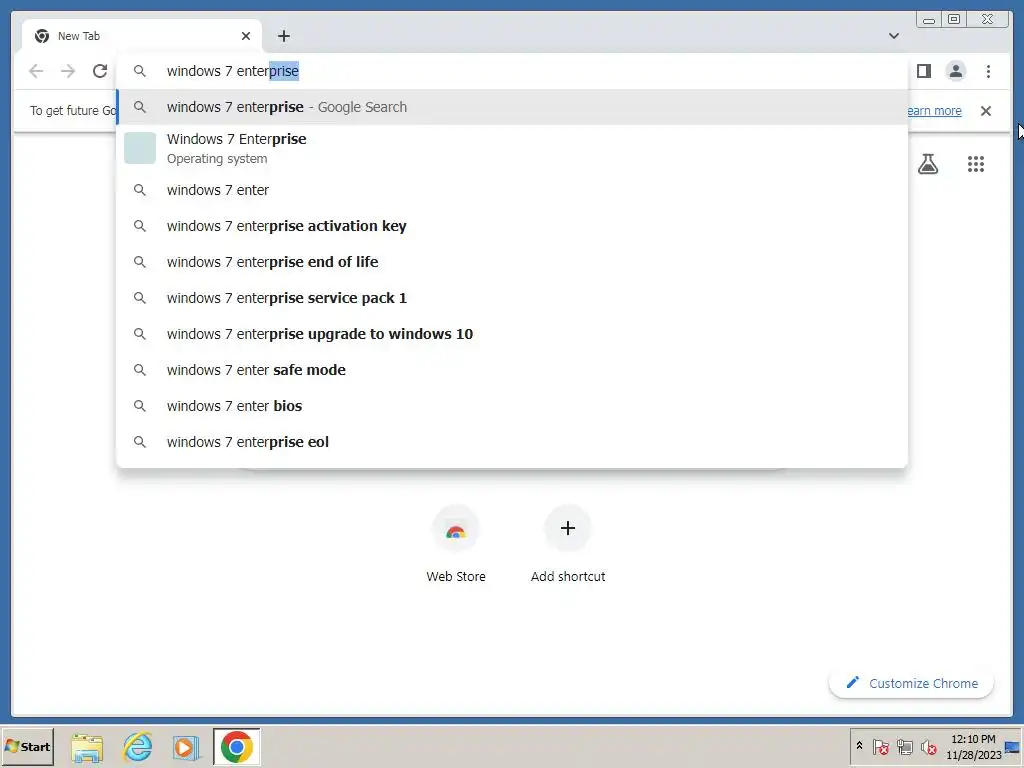Open the Chrome profile avatar

point(955,71)
